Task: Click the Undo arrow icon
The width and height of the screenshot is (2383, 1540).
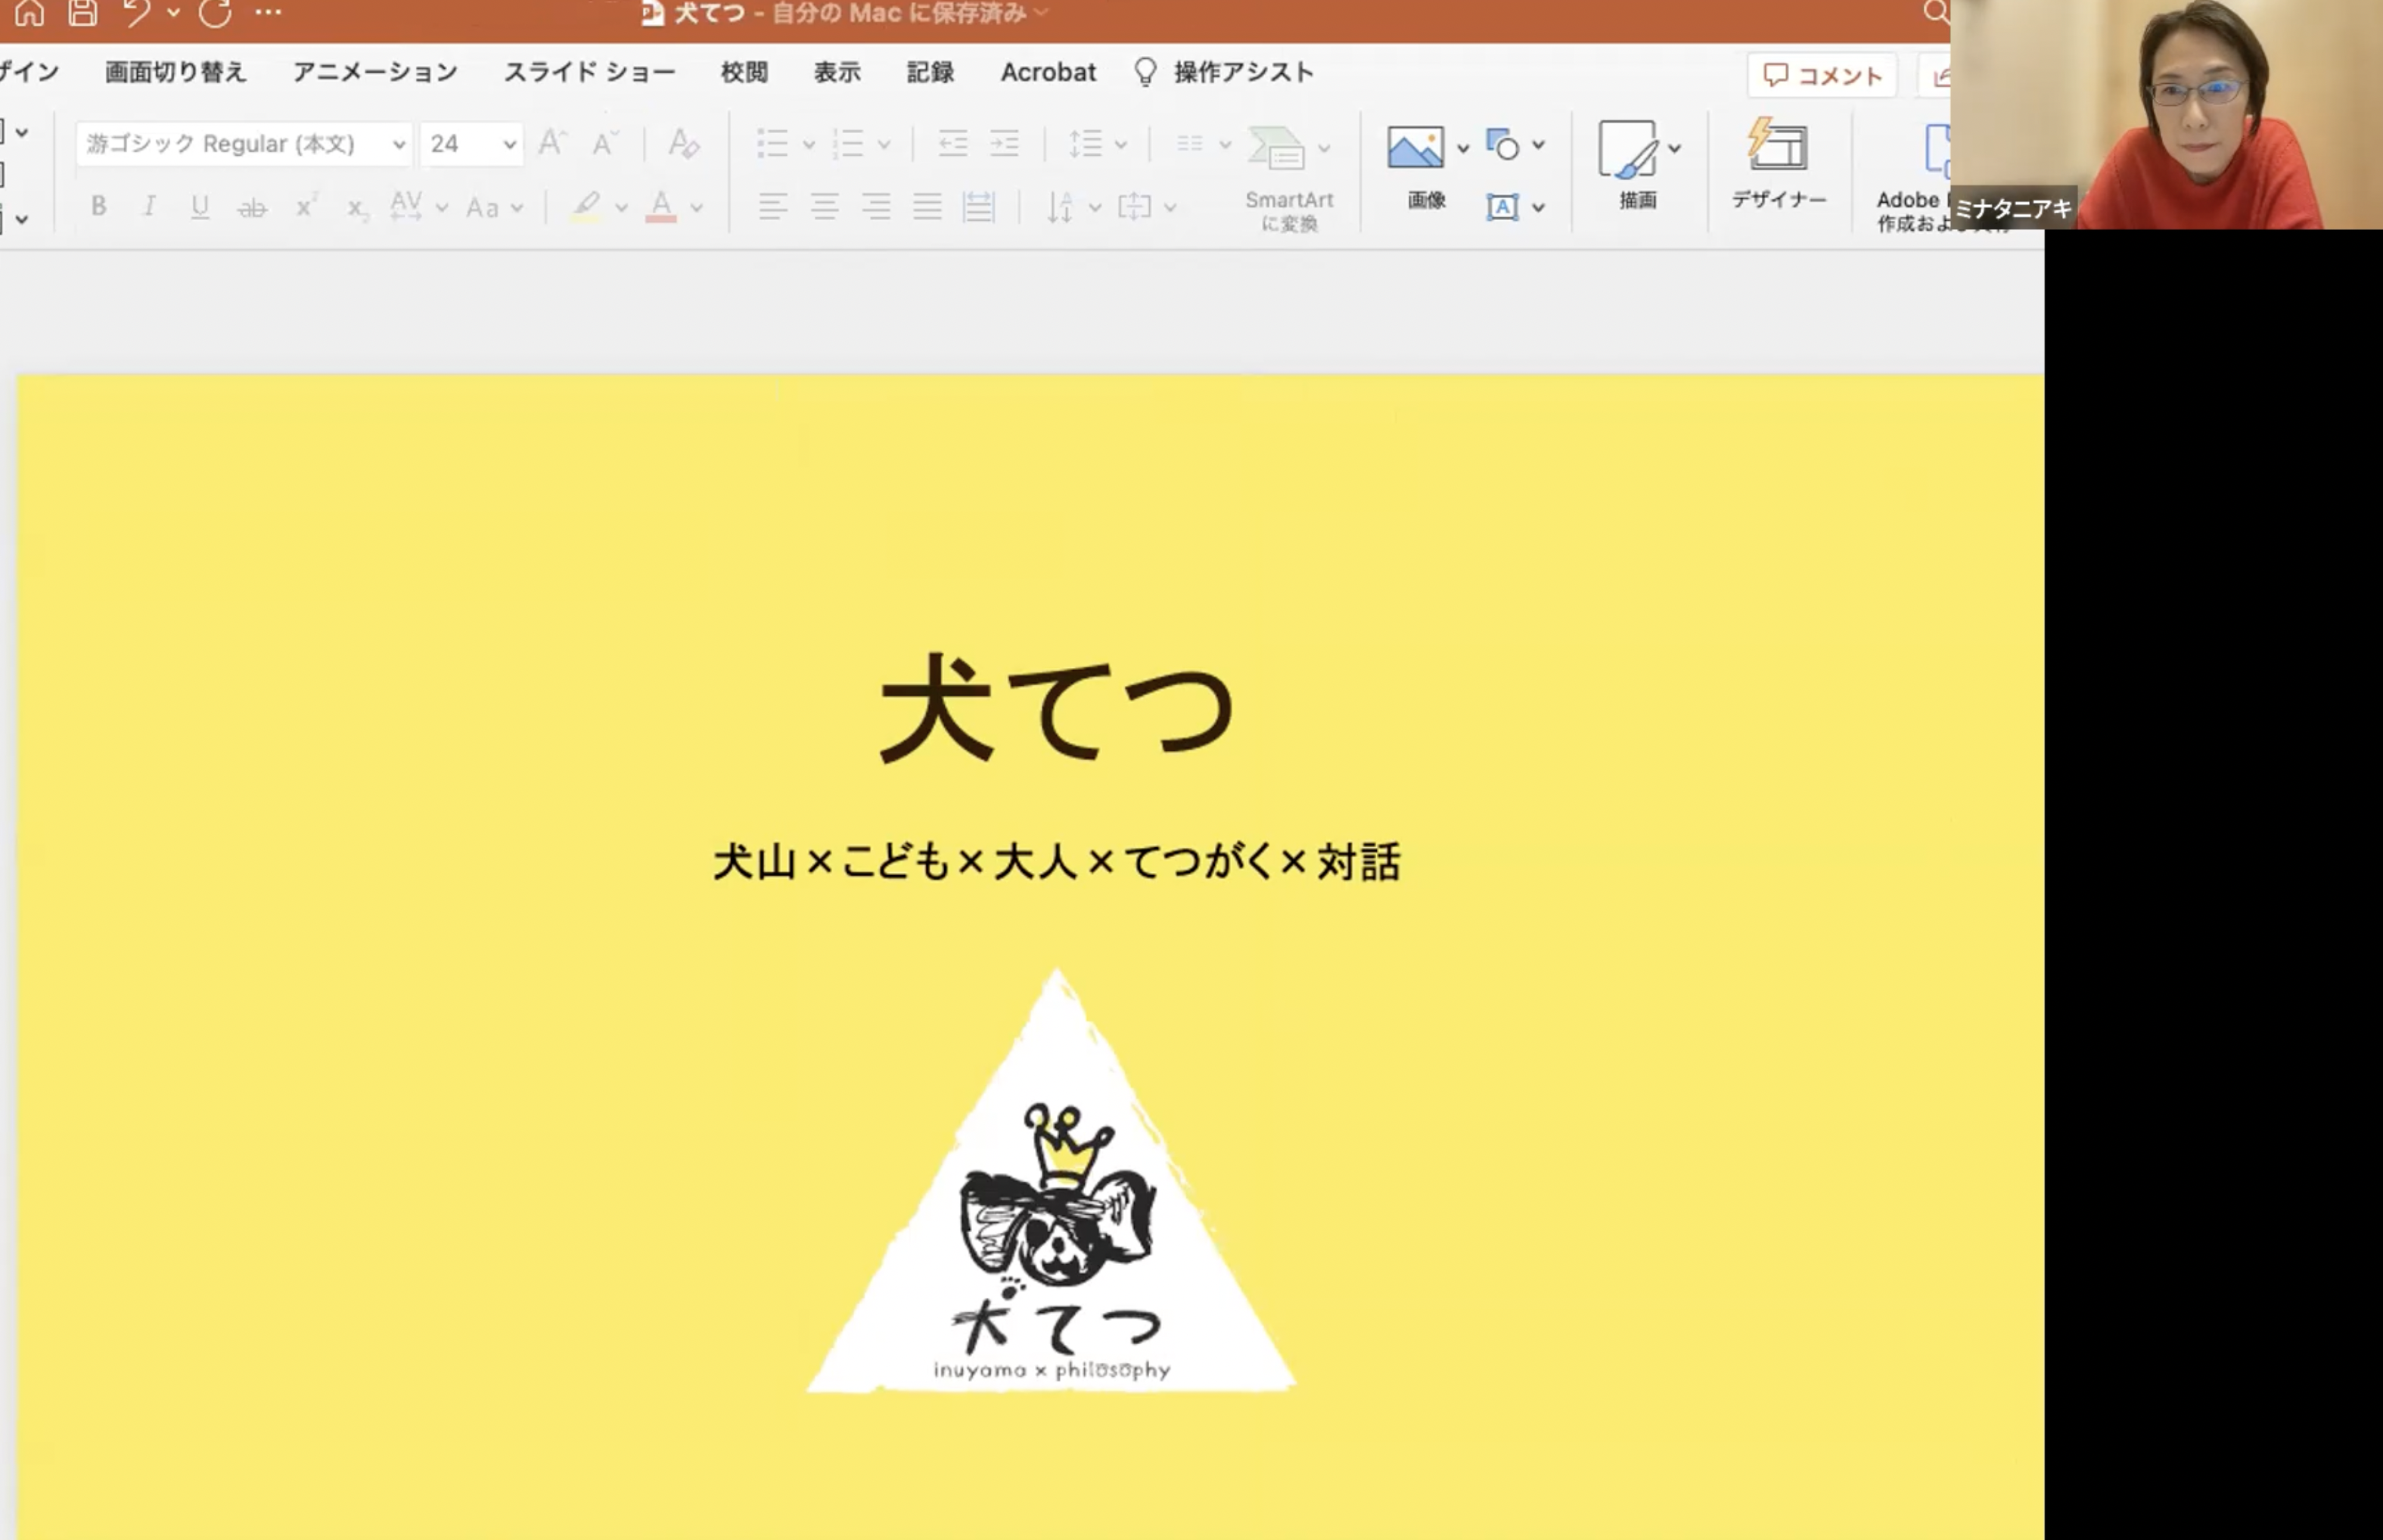Action: (x=137, y=13)
